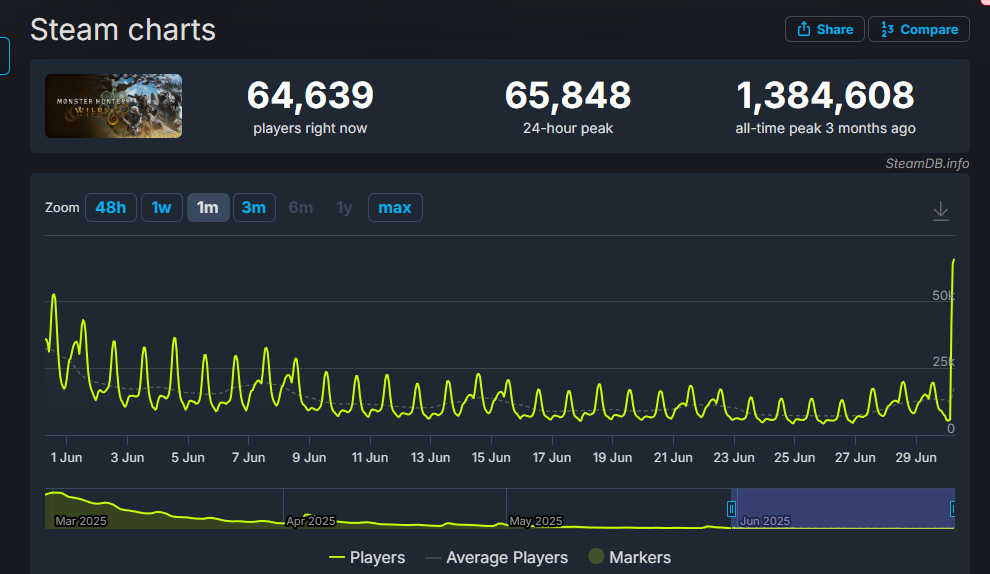Select the 1m zoom range
The width and height of the screenshot is (990, 574).
208,208
